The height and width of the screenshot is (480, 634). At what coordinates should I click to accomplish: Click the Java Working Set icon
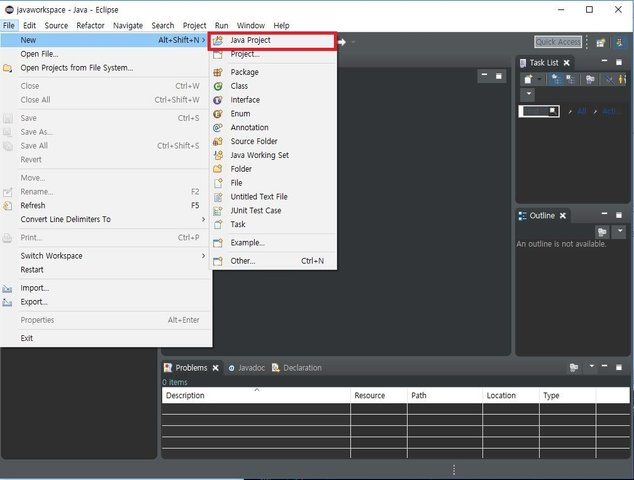point(218,155)
